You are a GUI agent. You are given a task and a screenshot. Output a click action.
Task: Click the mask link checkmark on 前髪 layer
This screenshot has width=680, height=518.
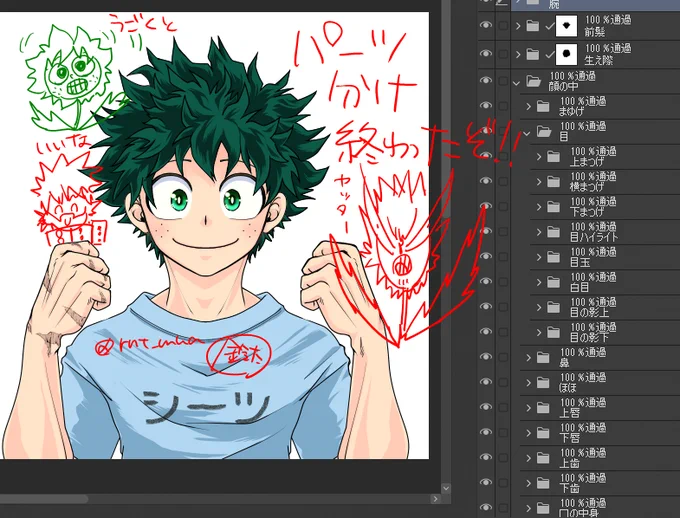tap(549, 27)
